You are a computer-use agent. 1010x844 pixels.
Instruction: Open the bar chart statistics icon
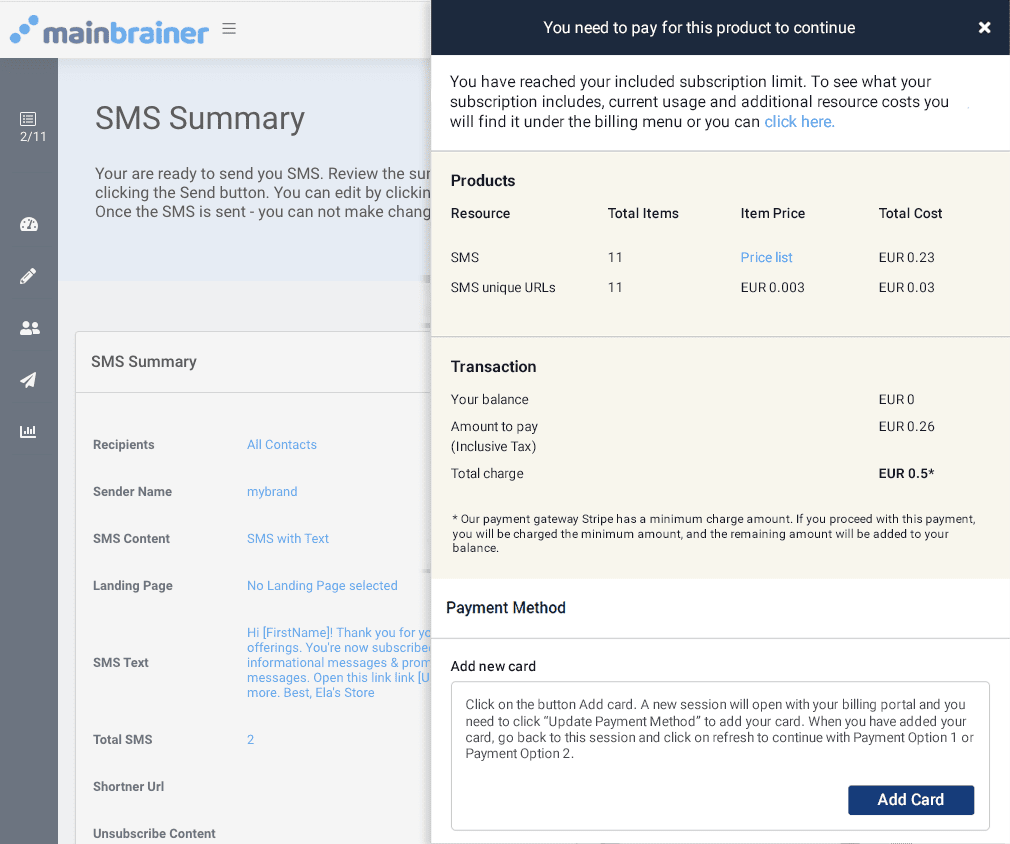pyautogui.click(x=29, y=432)
